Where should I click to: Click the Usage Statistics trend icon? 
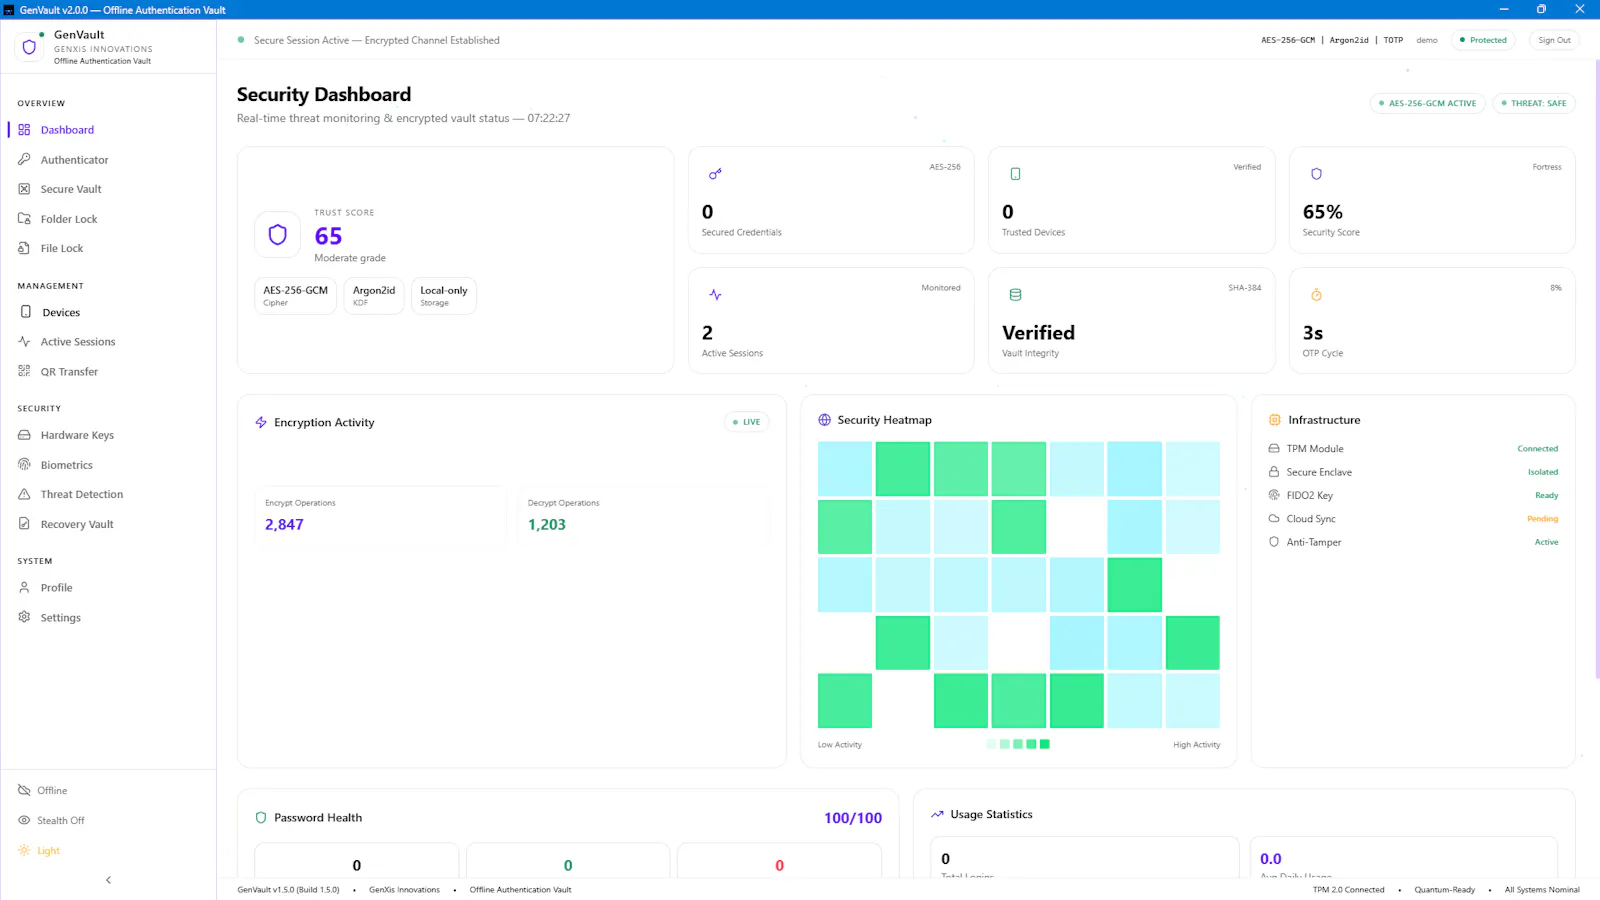(x=937, y=815)
